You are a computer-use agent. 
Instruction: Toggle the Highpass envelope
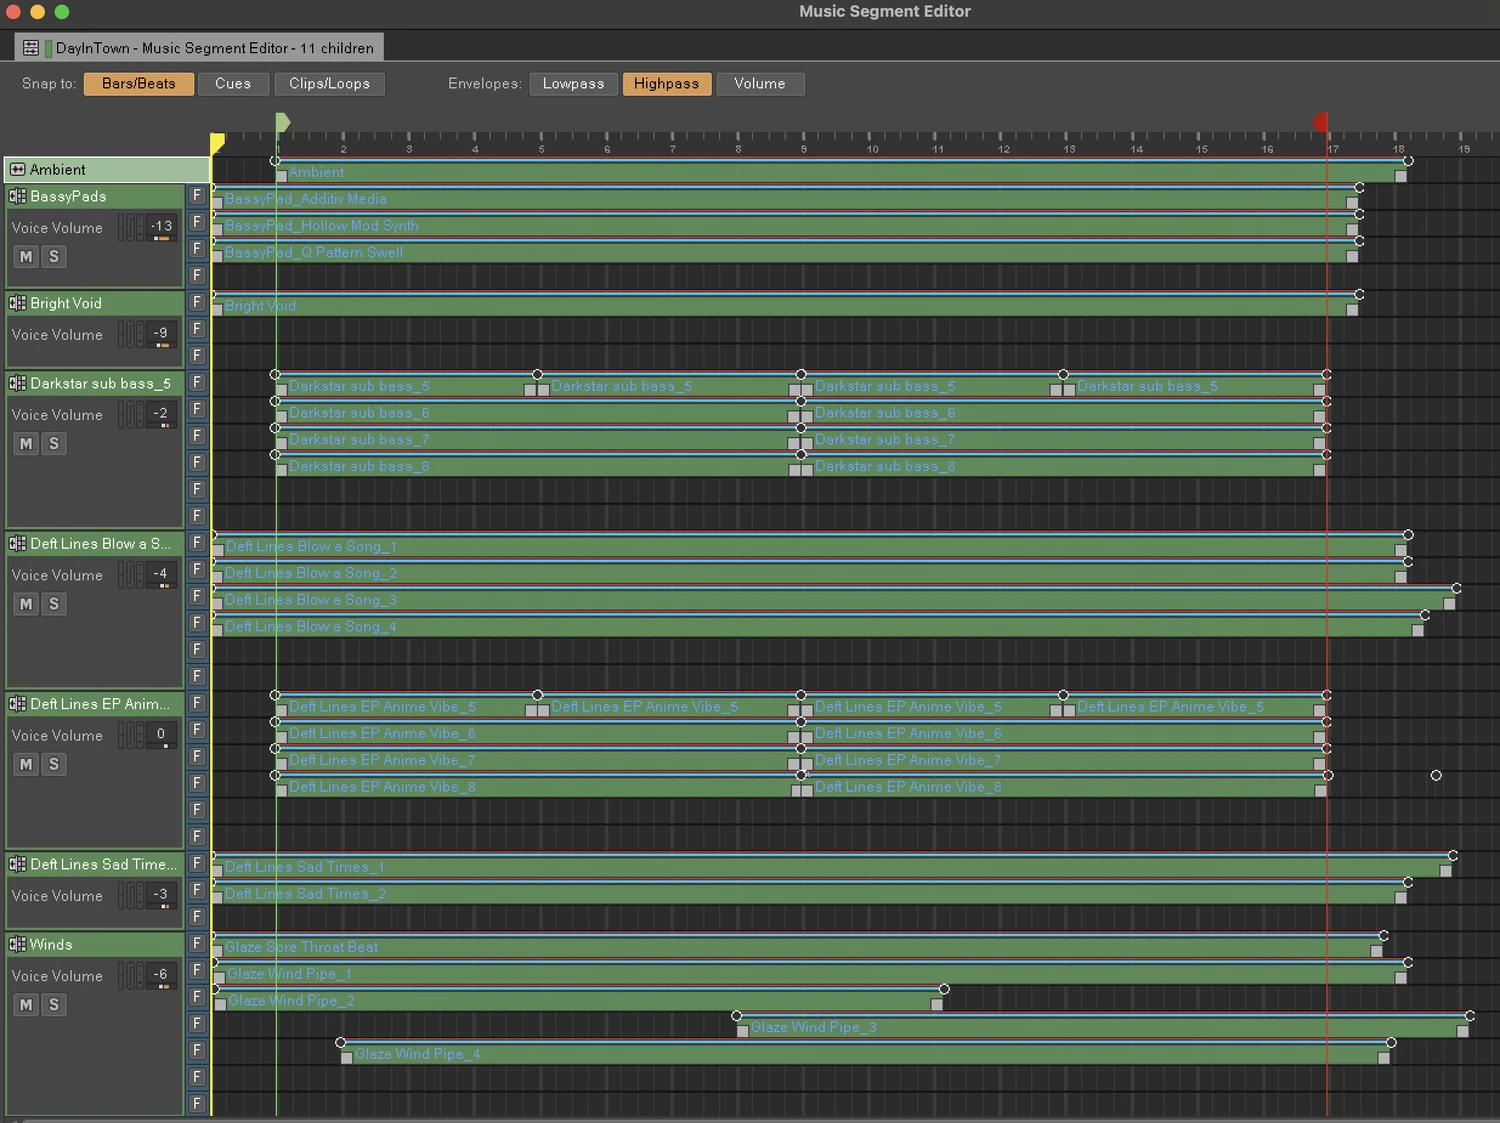(x=666, y=84)
